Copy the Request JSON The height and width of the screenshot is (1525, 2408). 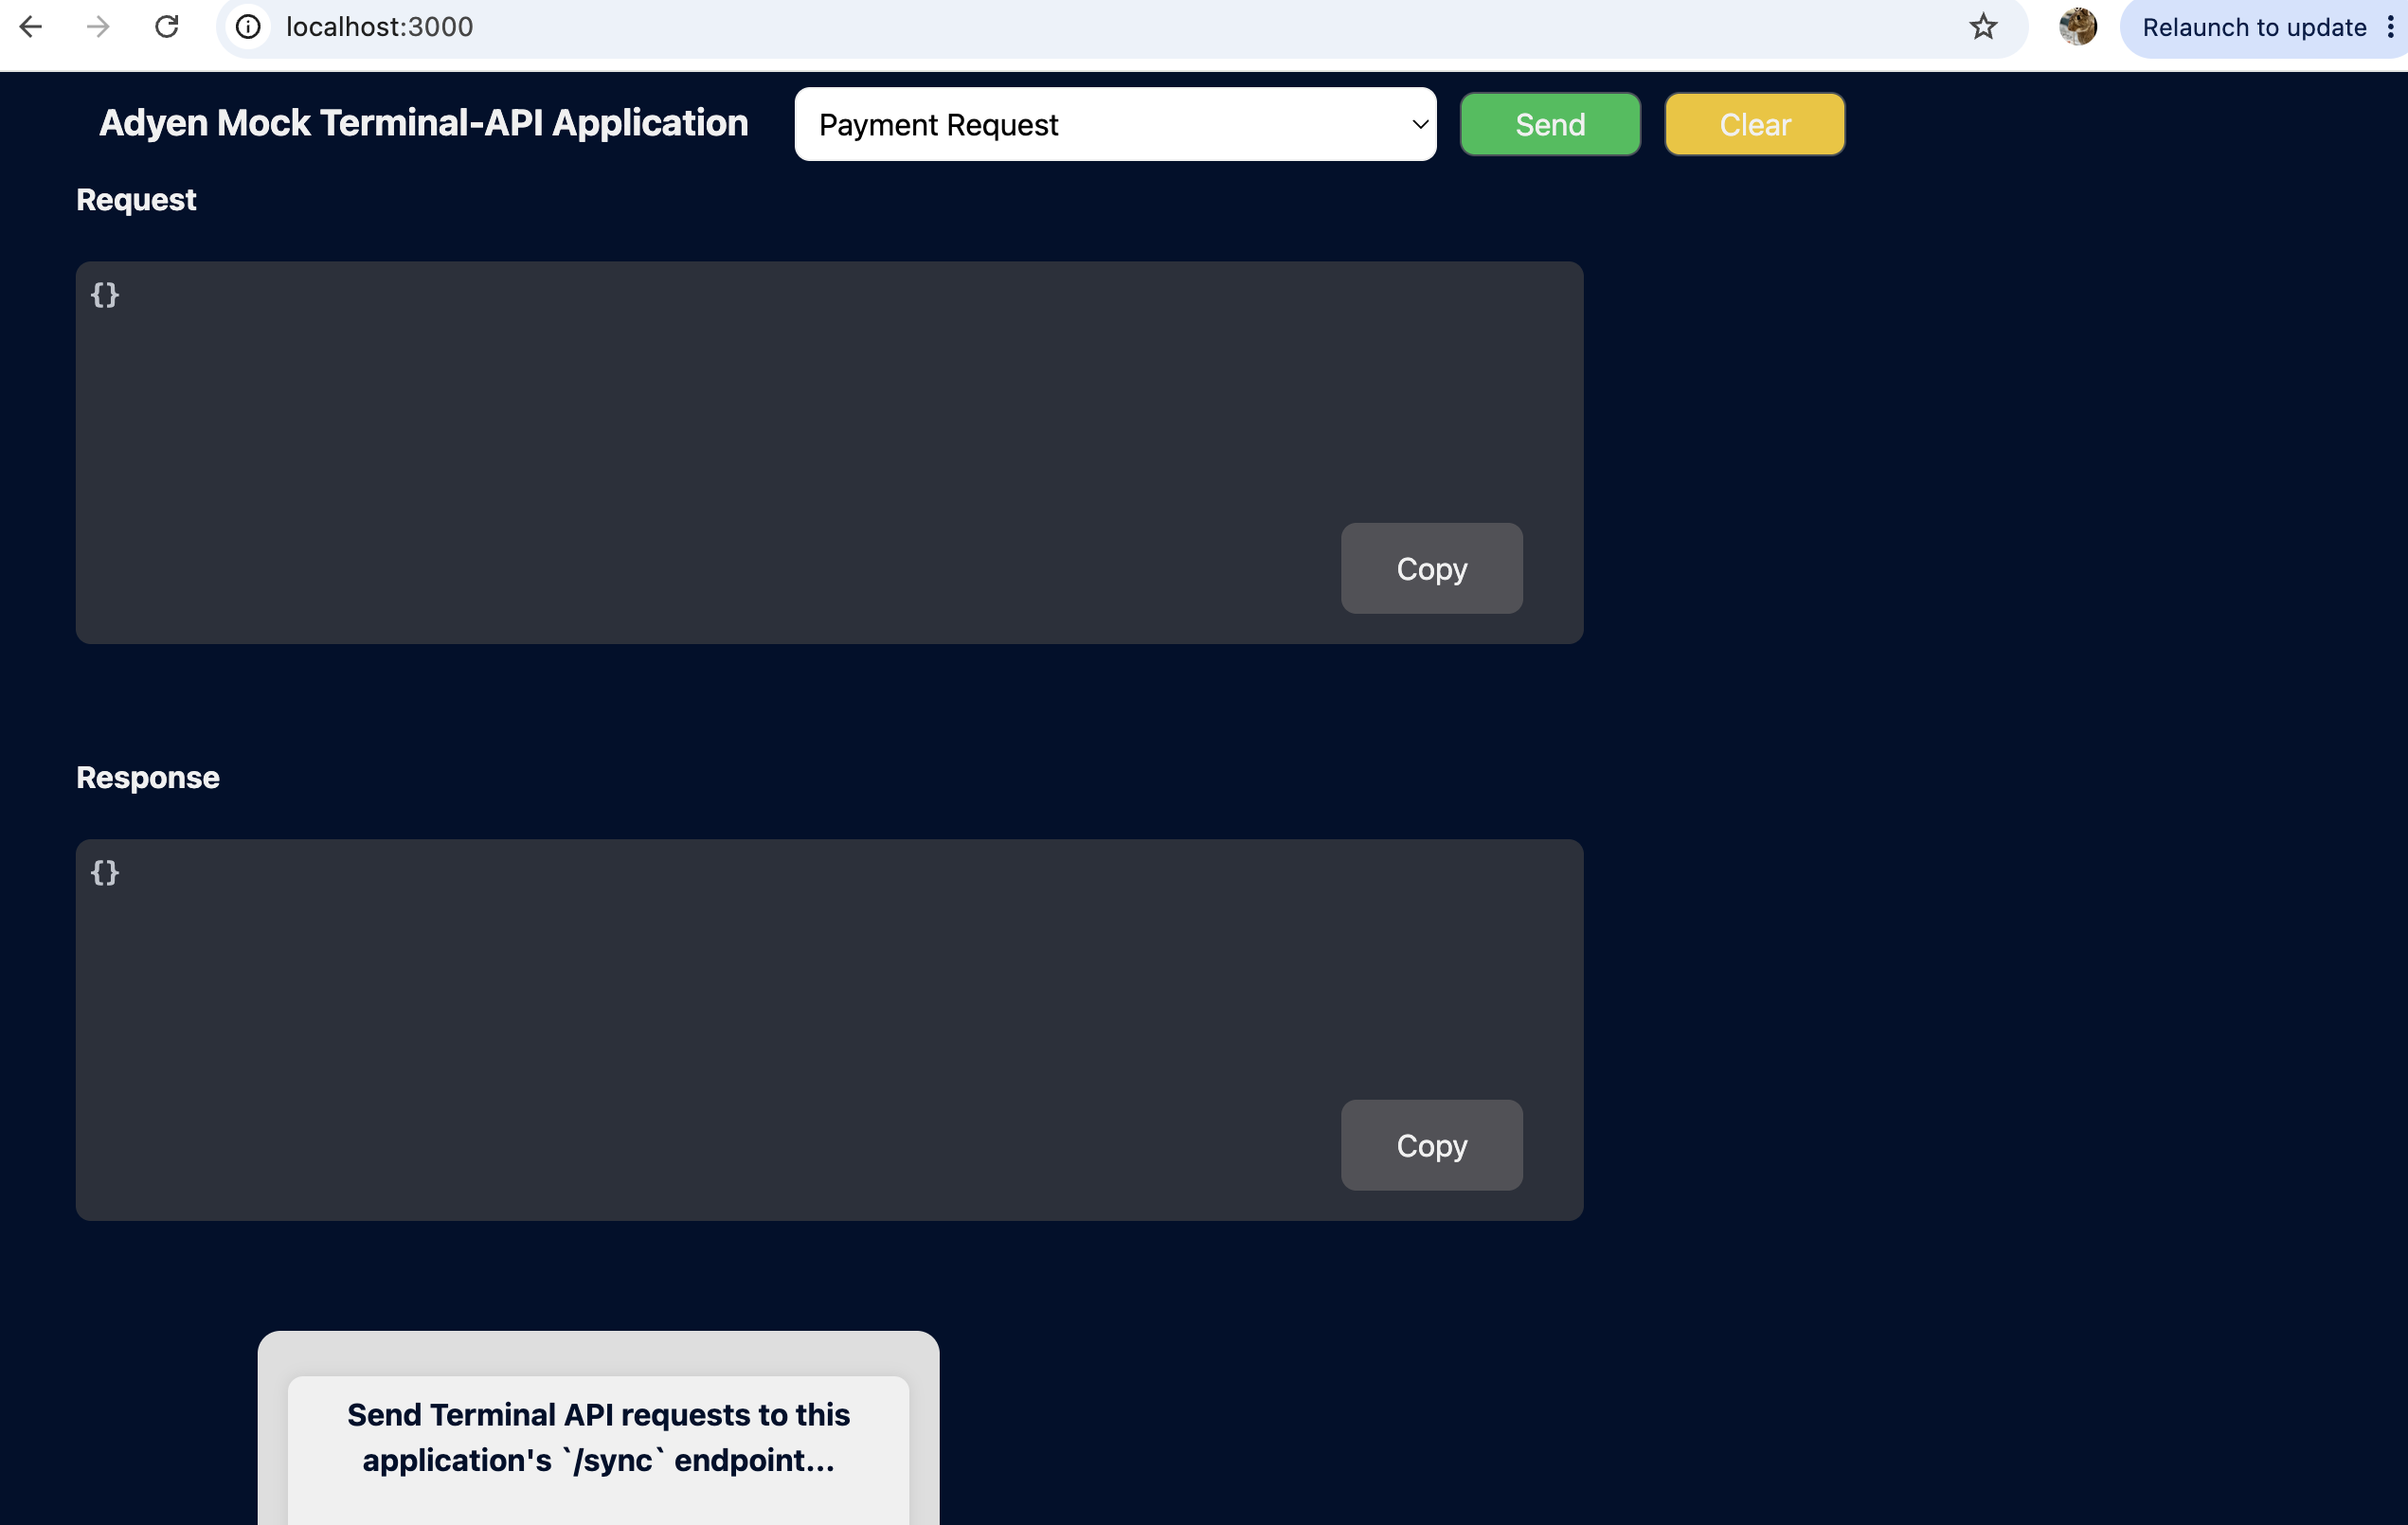point(1431,568)
